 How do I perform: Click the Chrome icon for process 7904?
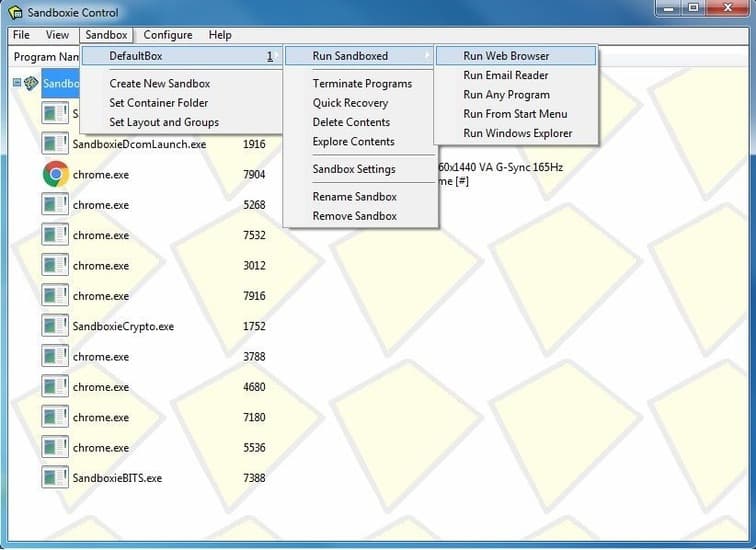coord(55,174)
